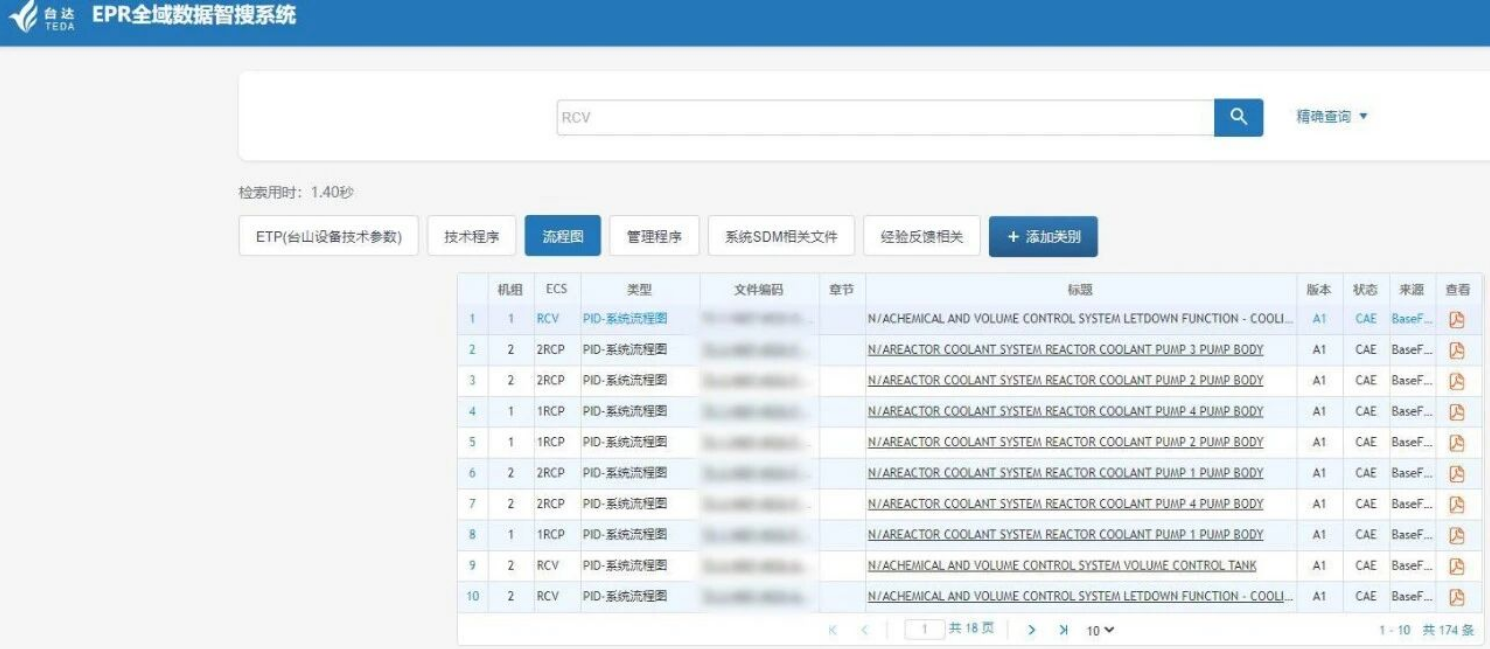Open VOLUME CONTROL TANK title link
The width and height of the screenshot is (1490, 649).
(x=1062, y=566)
